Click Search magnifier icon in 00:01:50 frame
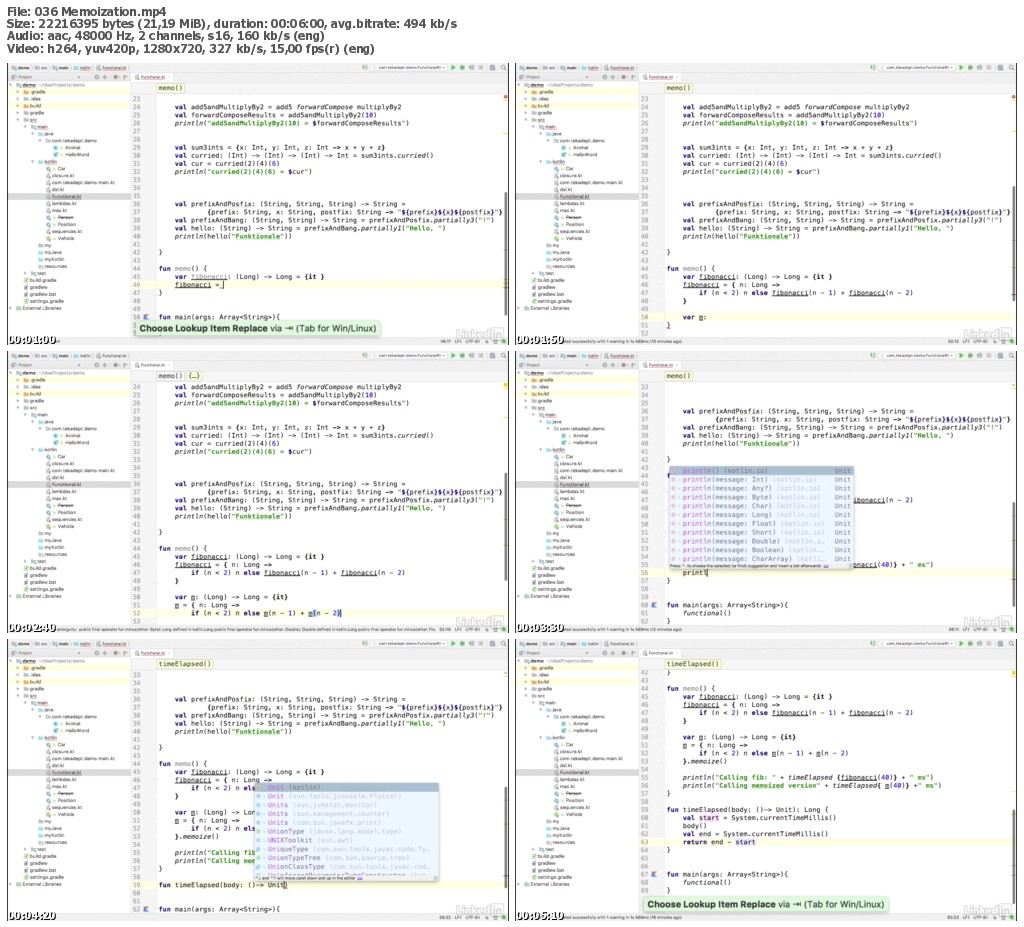This screenshot has height=927, width=1024. [x=1012, y=67]
